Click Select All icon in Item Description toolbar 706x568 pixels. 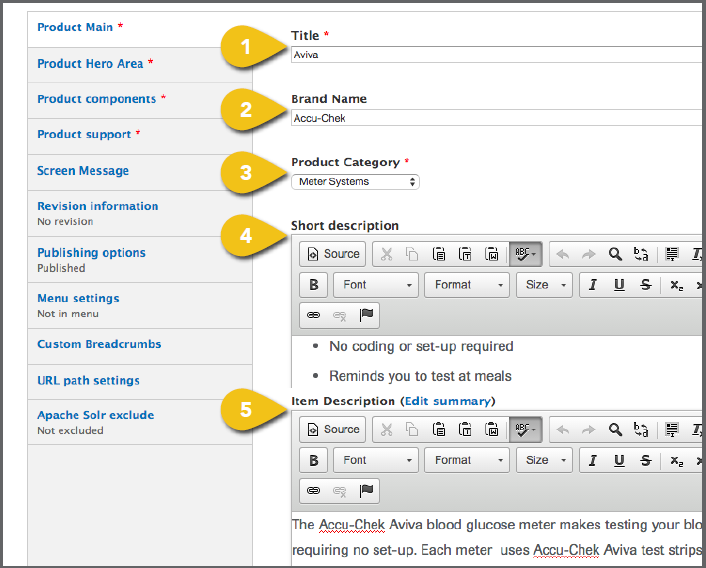672,430
